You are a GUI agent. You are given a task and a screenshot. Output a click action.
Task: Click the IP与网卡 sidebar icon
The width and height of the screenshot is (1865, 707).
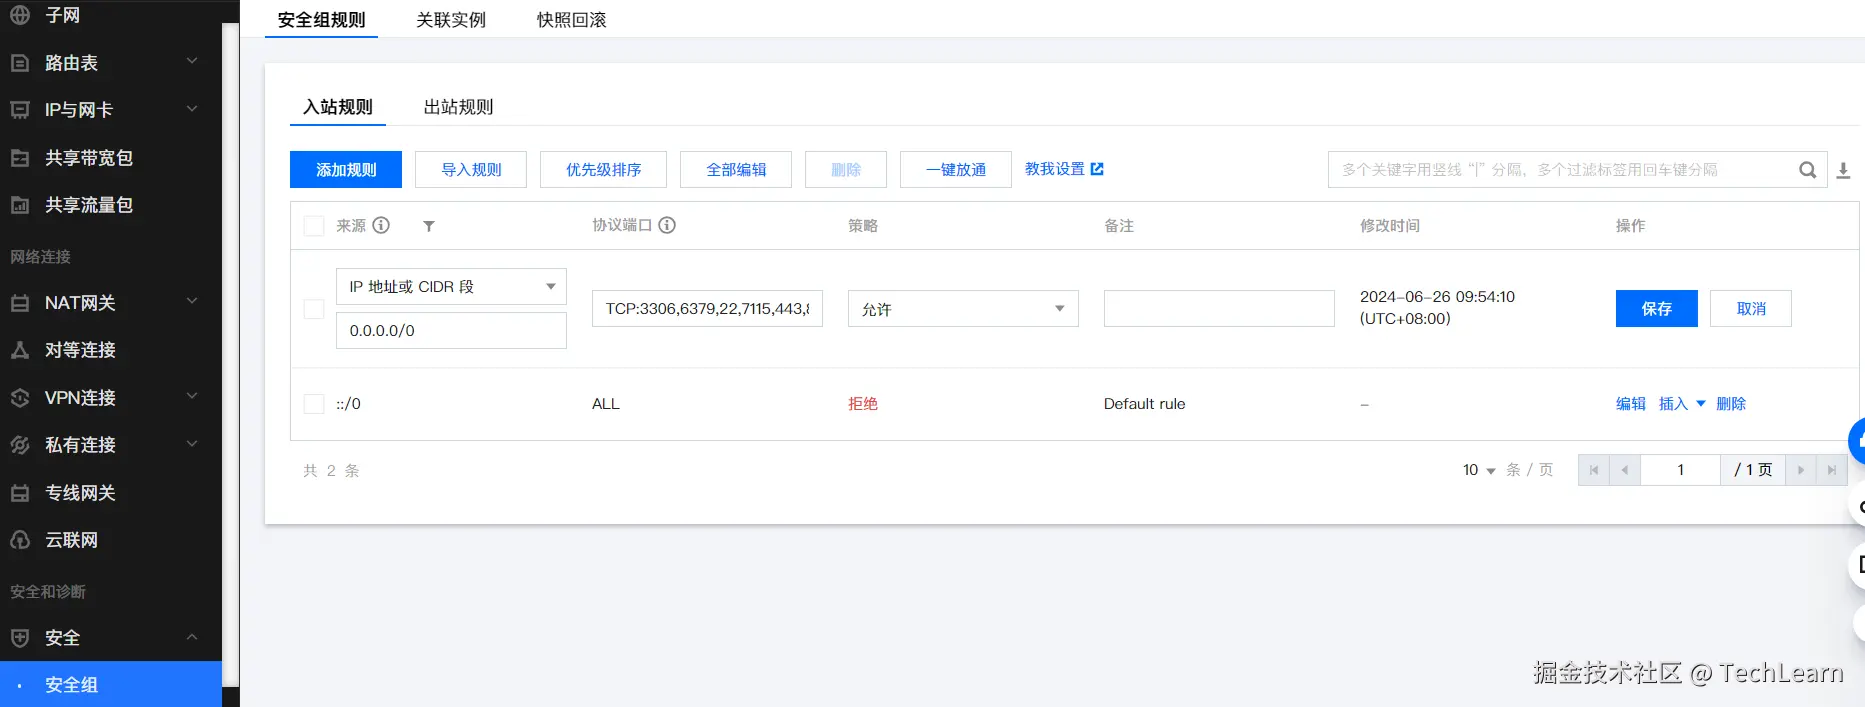point(20,110)
